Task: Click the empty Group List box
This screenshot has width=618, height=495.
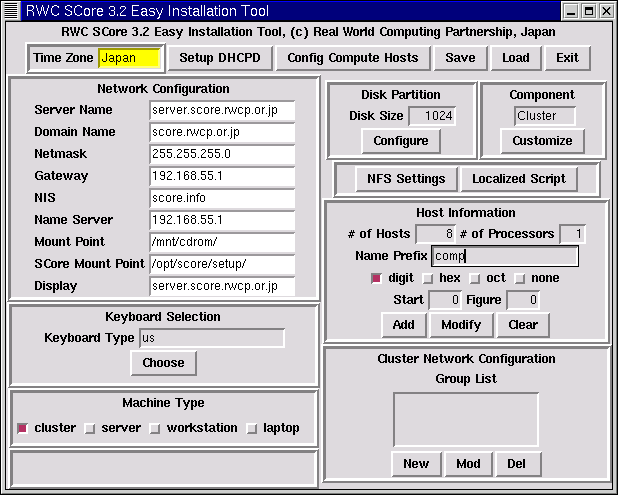Action: click(x=466, y=419)
